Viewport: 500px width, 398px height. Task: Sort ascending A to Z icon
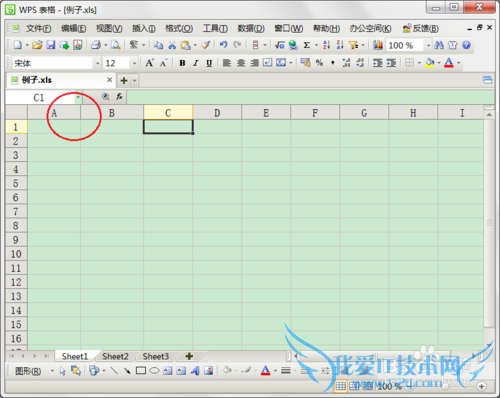tap(327, 45)
